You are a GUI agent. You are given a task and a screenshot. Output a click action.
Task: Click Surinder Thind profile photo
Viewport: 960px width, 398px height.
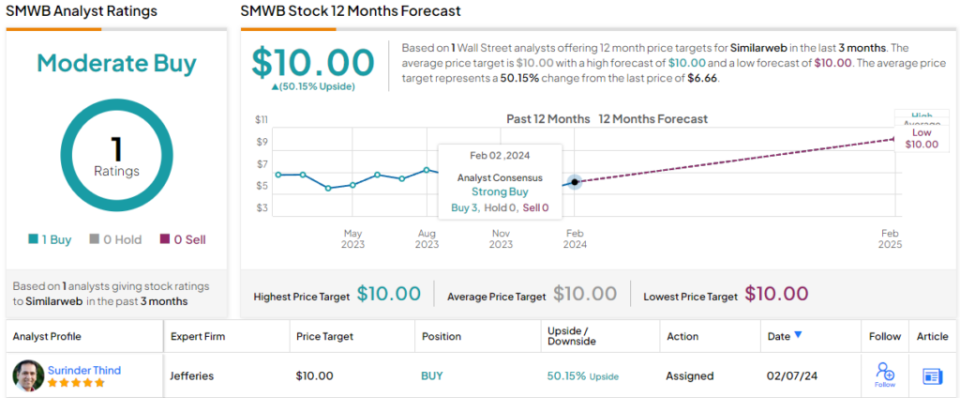(x=28, y=376)
